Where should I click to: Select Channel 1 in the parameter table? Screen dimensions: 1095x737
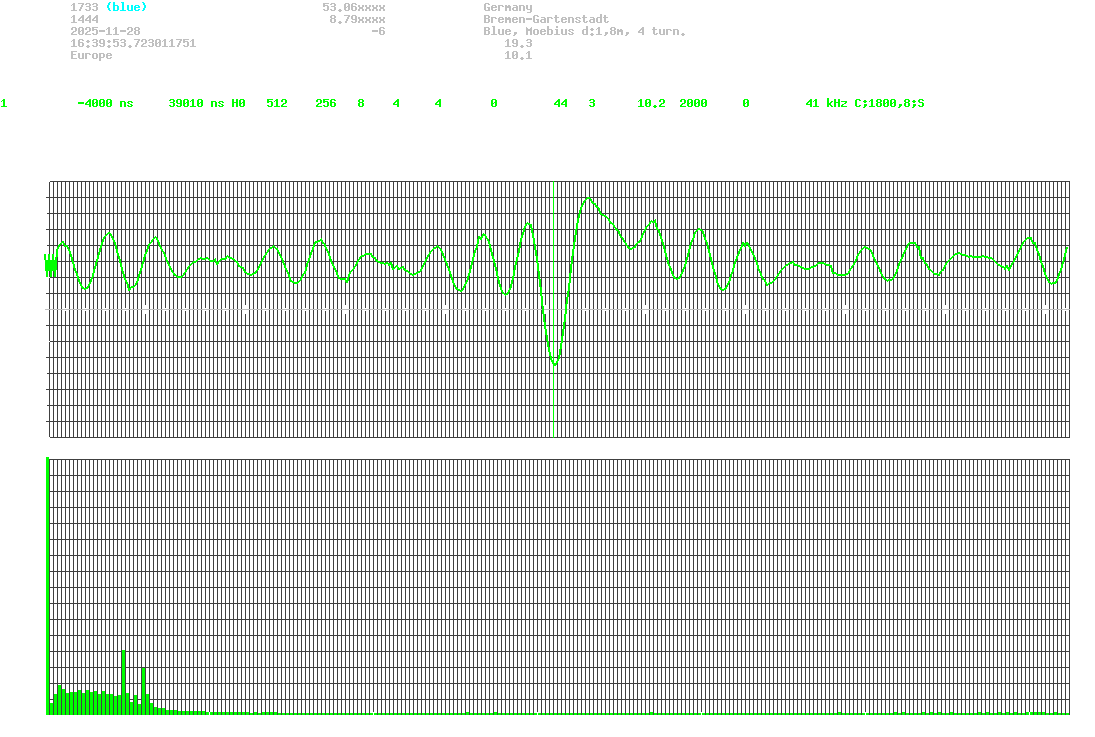pos(4,103)
